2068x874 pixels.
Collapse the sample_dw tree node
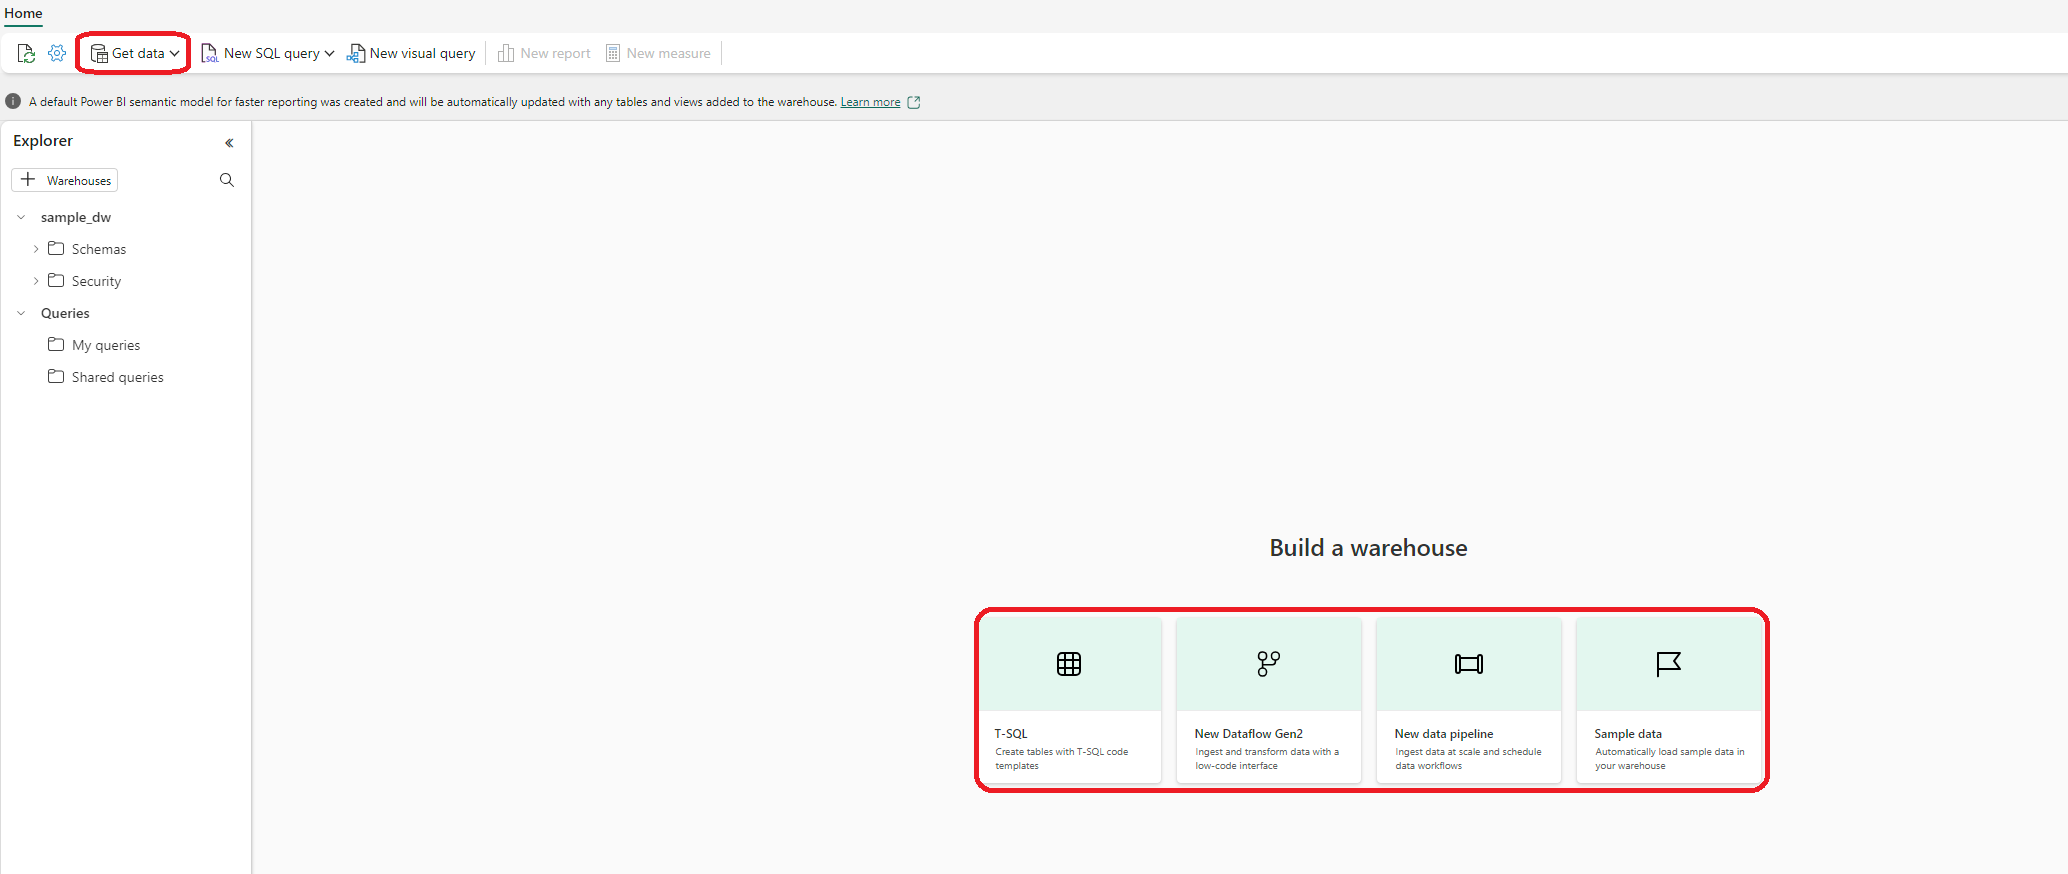tap(21, 217)
